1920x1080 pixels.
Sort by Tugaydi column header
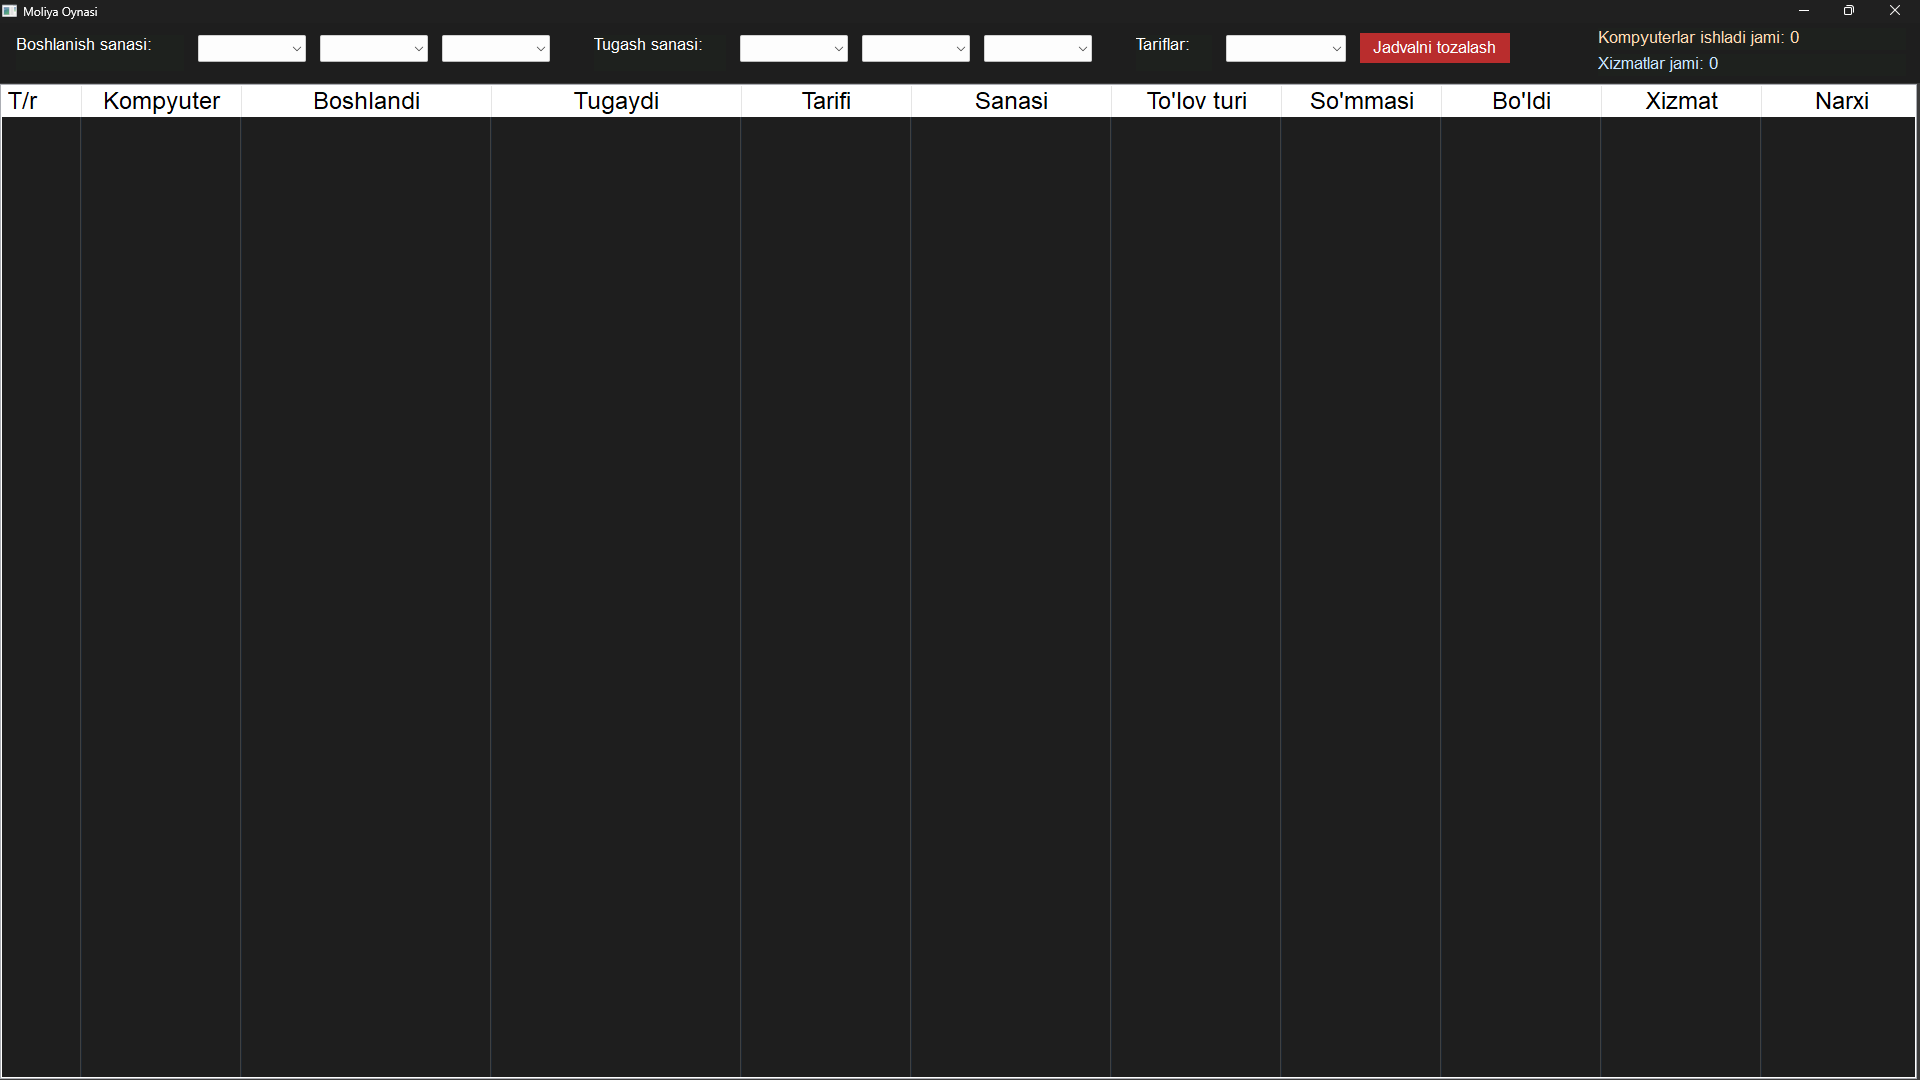tap(616, 101)
